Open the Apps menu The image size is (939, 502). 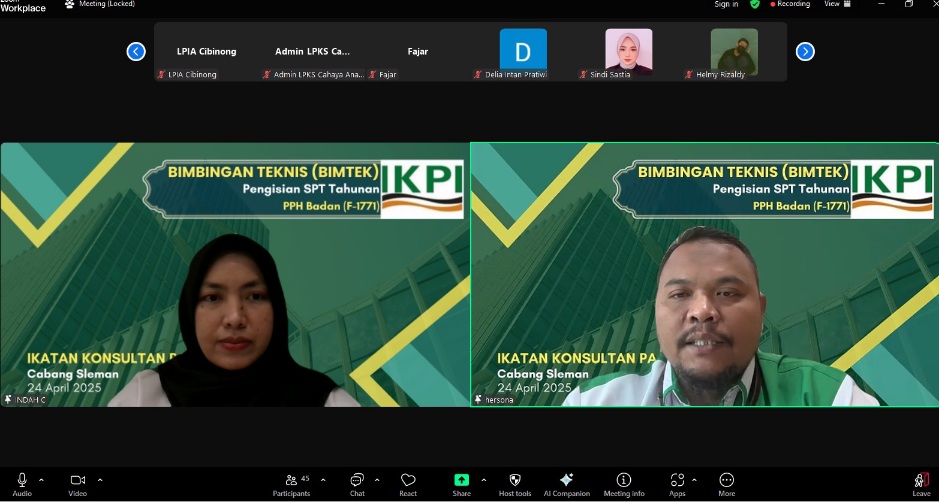(x=677, y=485)
